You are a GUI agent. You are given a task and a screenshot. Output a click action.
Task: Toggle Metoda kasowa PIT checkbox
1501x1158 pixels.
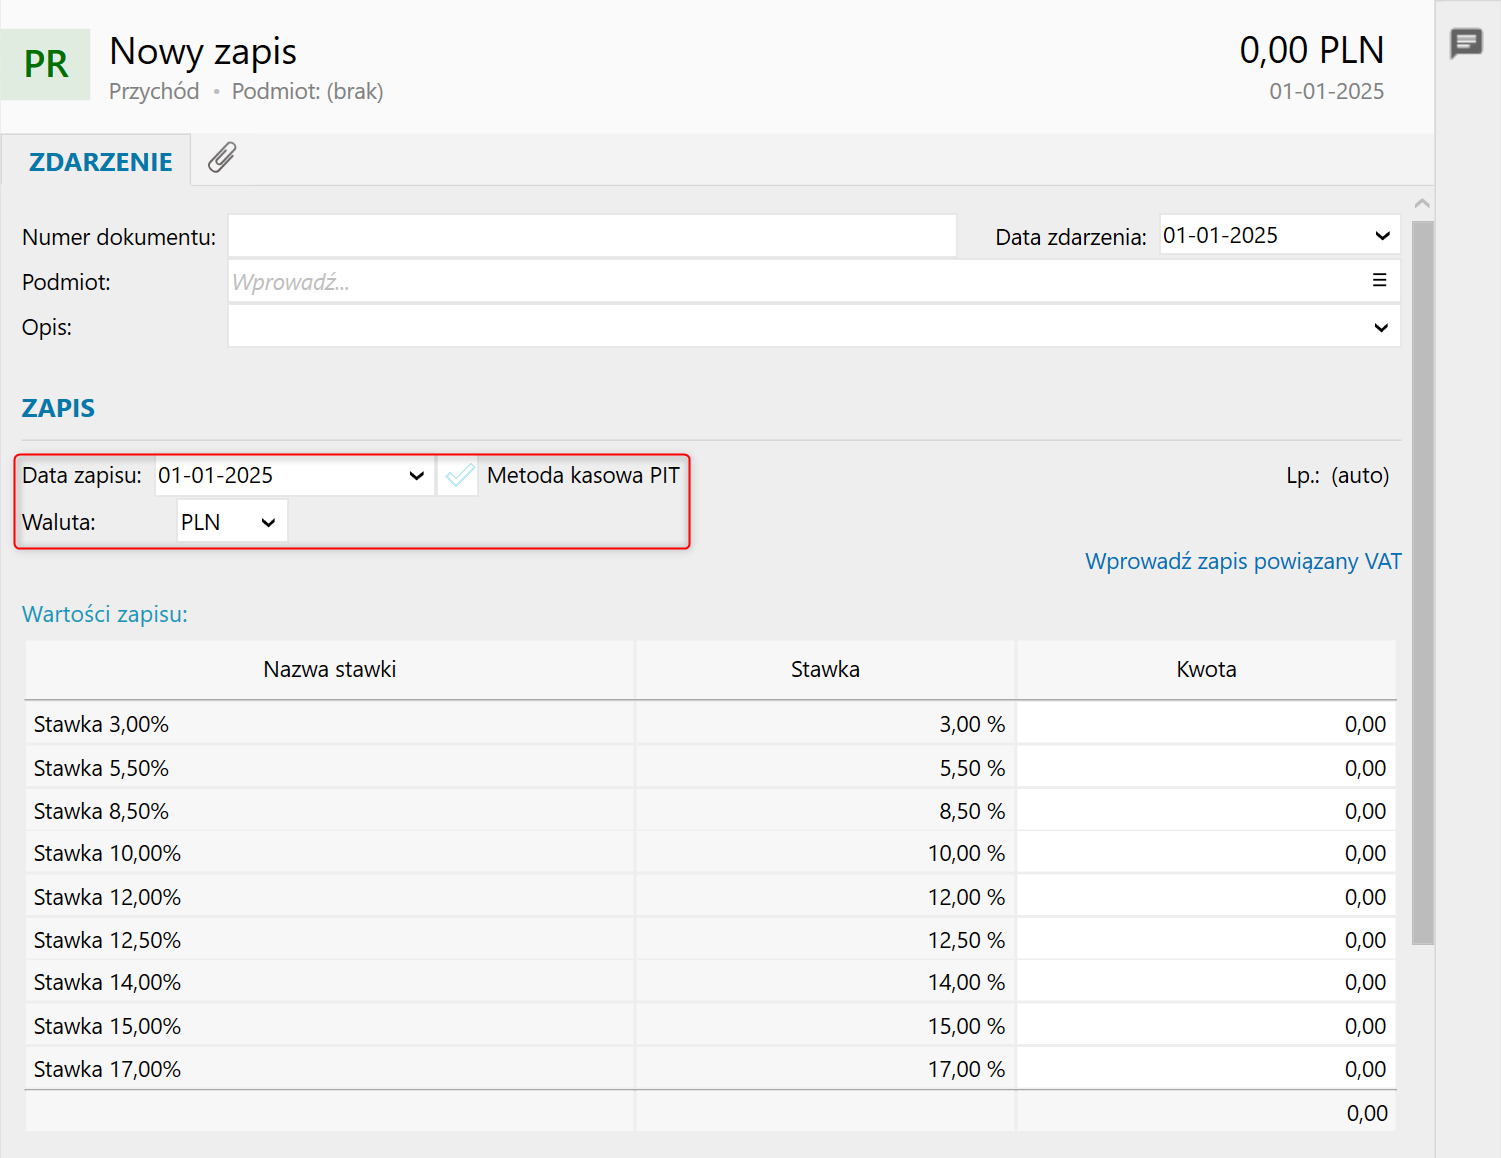[459, 476]
